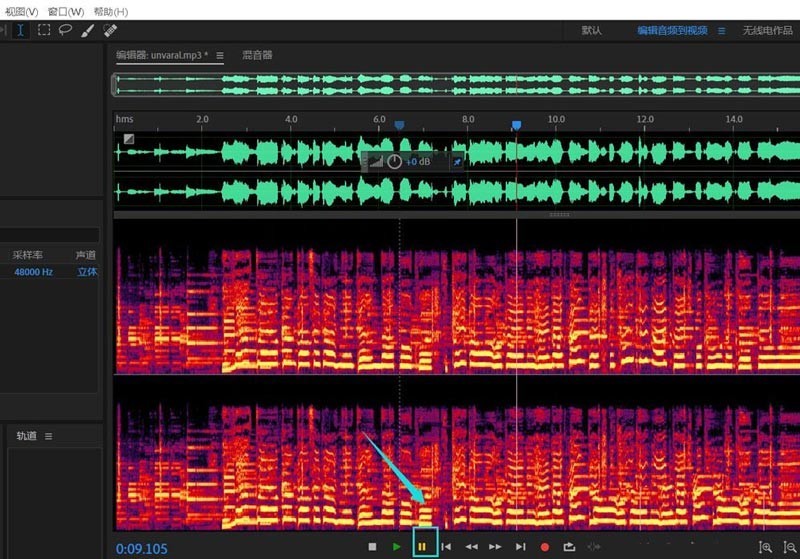800x559 pixels.
Task: Click the Rewind transport button
Action: click(471, 547)
